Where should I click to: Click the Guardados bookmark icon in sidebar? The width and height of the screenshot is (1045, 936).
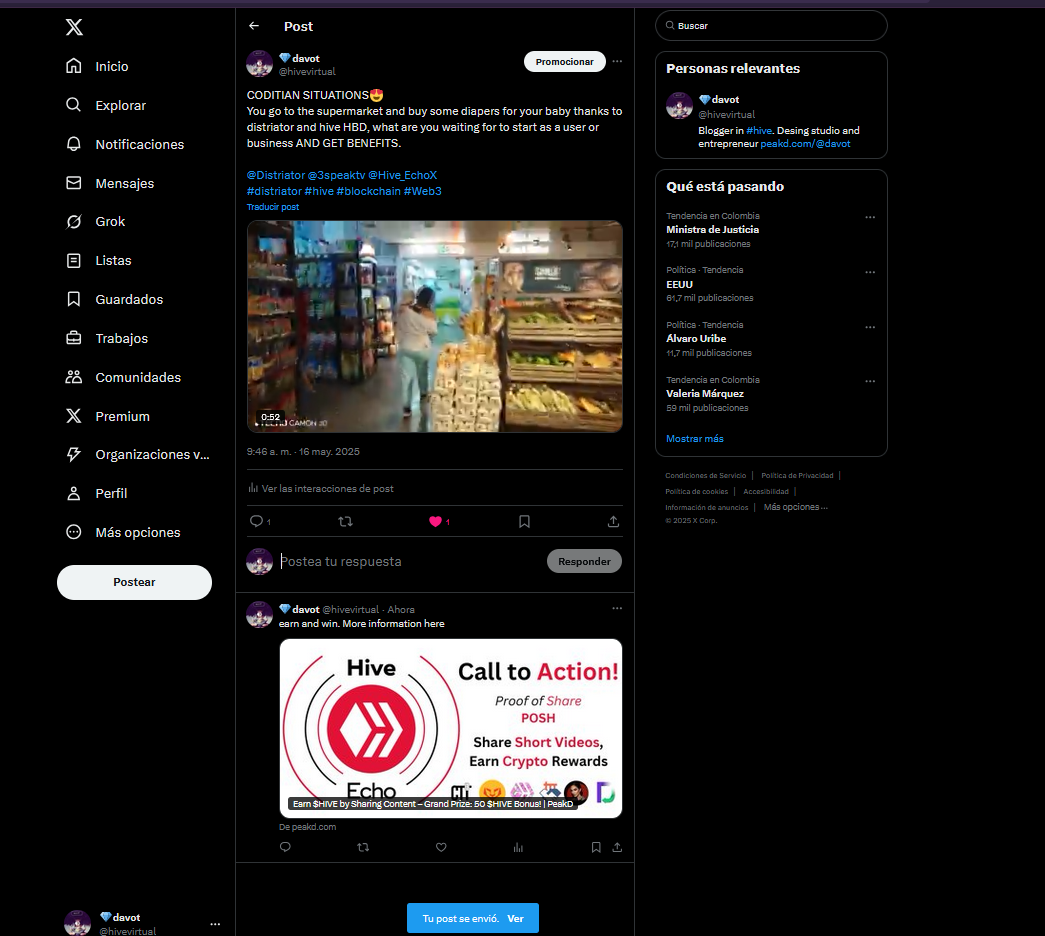coord(74,299)
